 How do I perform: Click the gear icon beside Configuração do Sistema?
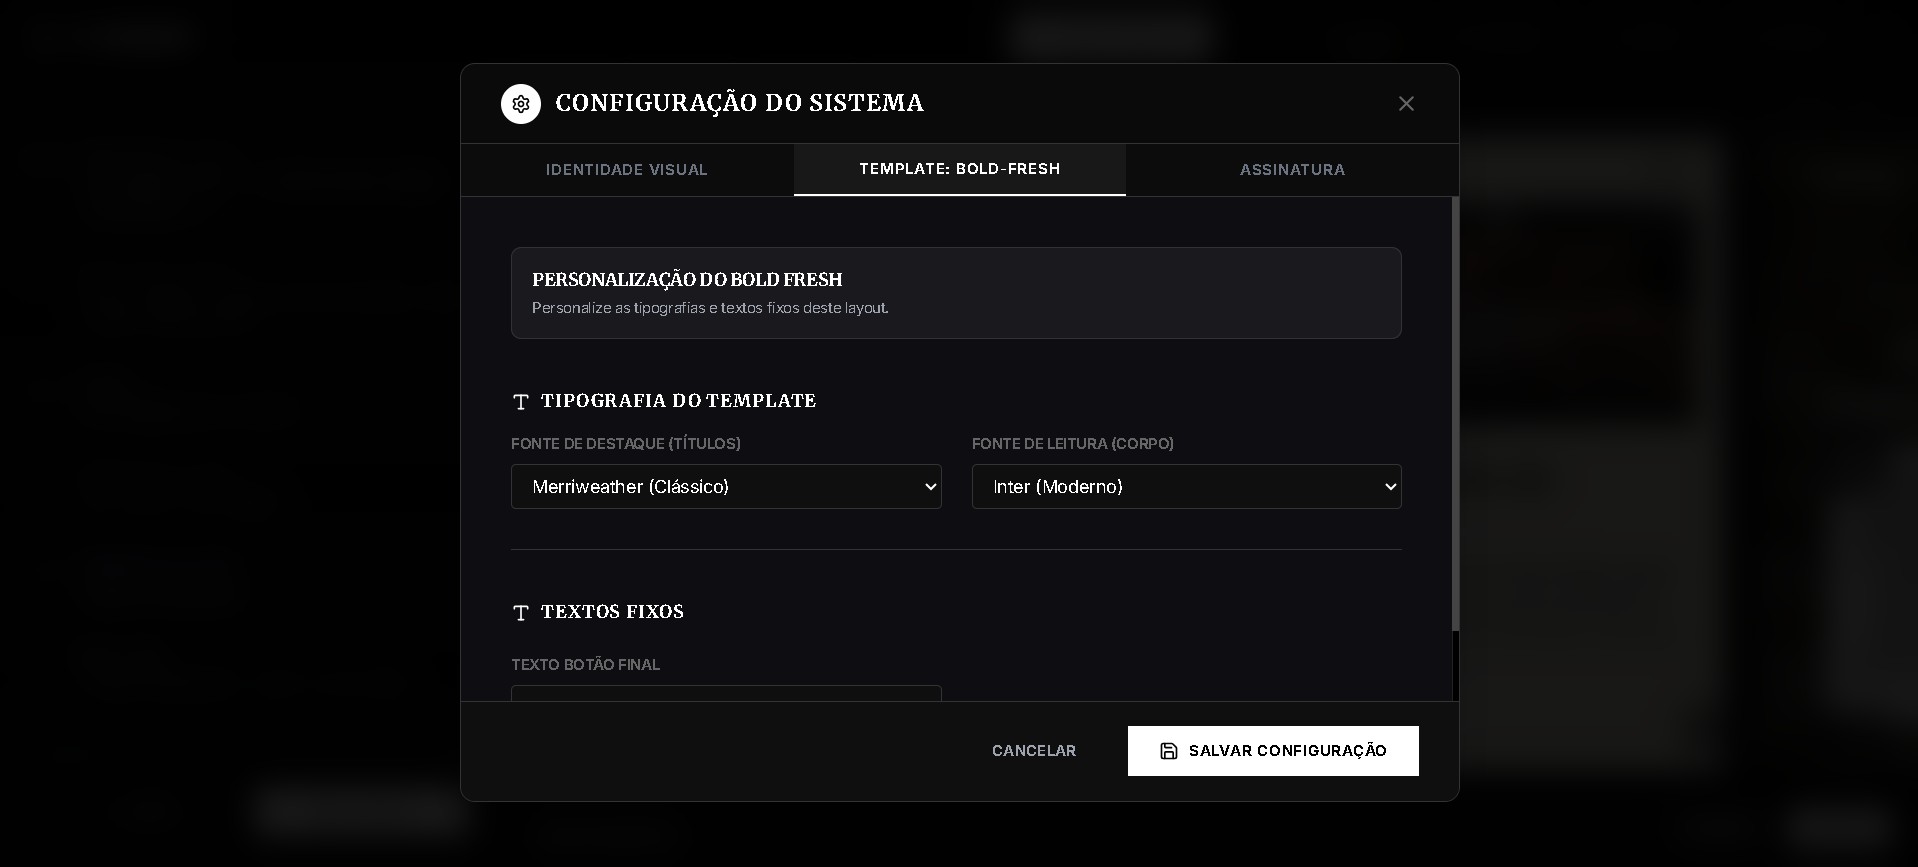(521, 104)
